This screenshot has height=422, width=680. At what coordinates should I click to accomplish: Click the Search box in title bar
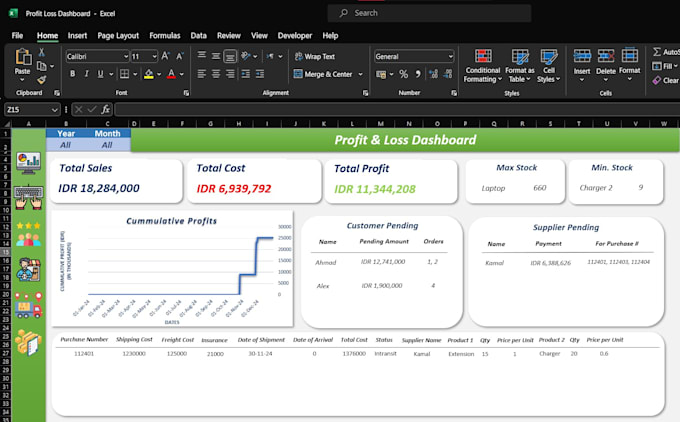point(429,13)
